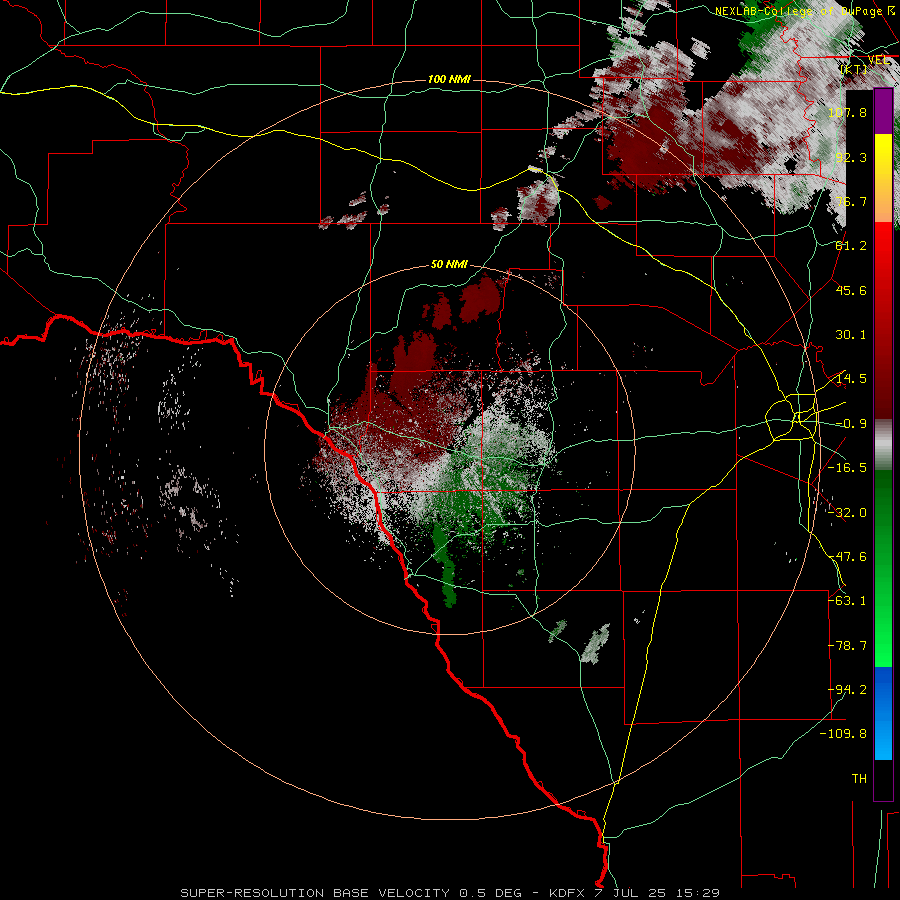Screen dimensions: 900x900
Task: Click the 100 NMI range ring label
Action: [x=449, y=79]
